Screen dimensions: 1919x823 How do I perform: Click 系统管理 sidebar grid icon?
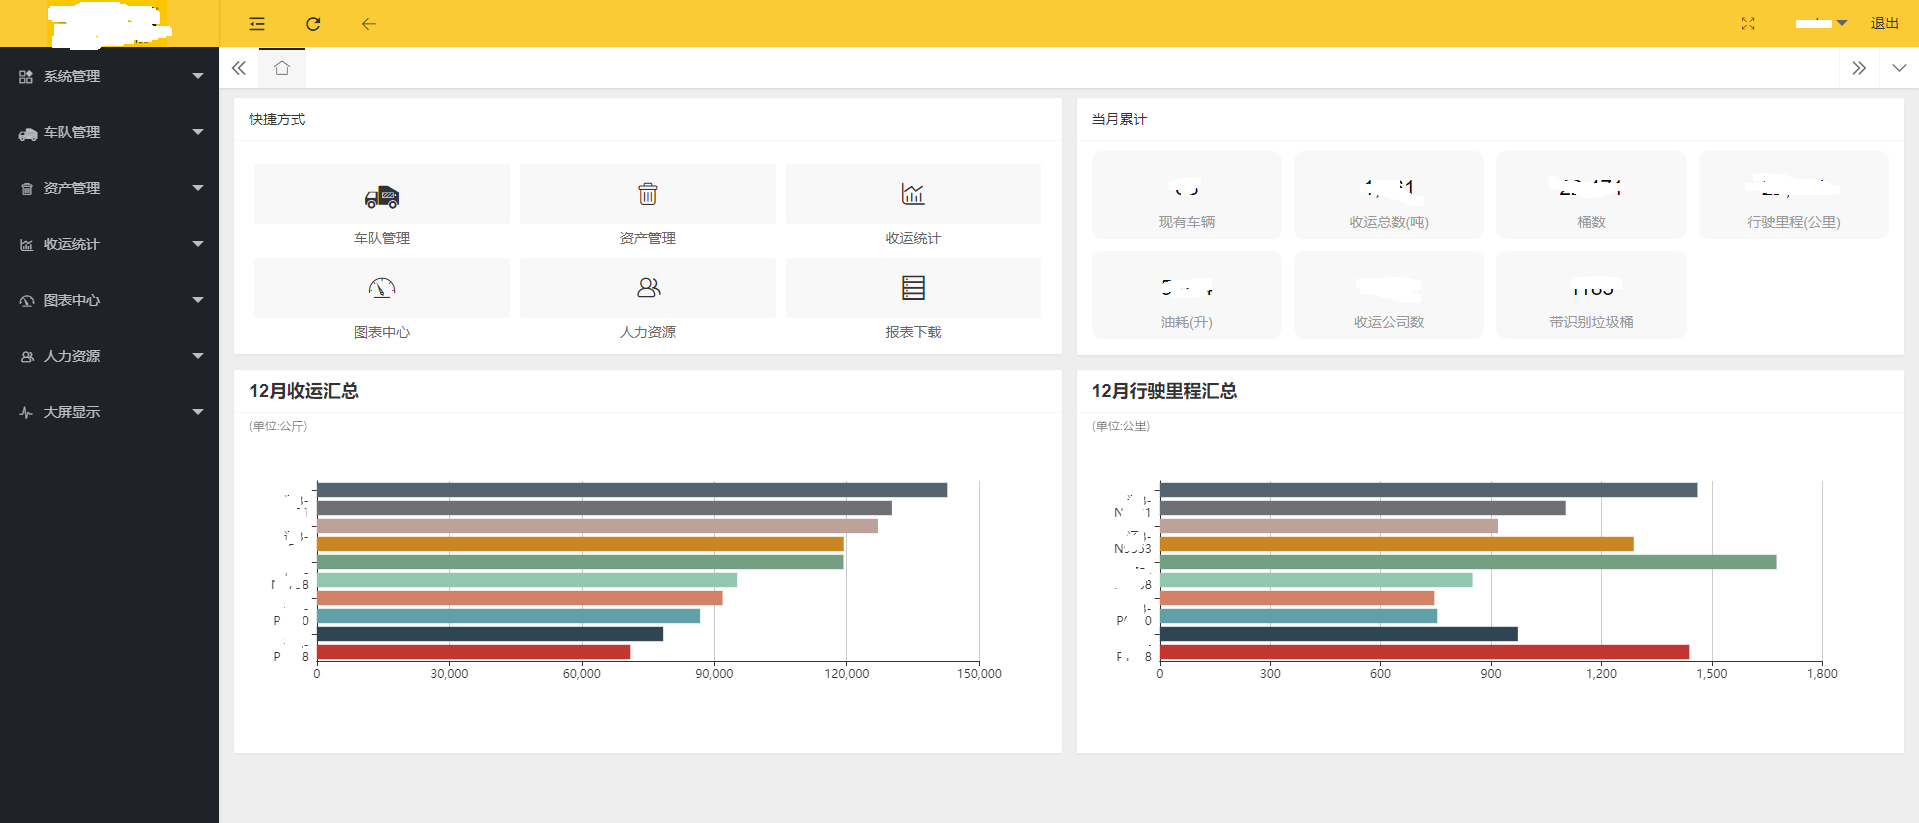[x=27, y=77]
